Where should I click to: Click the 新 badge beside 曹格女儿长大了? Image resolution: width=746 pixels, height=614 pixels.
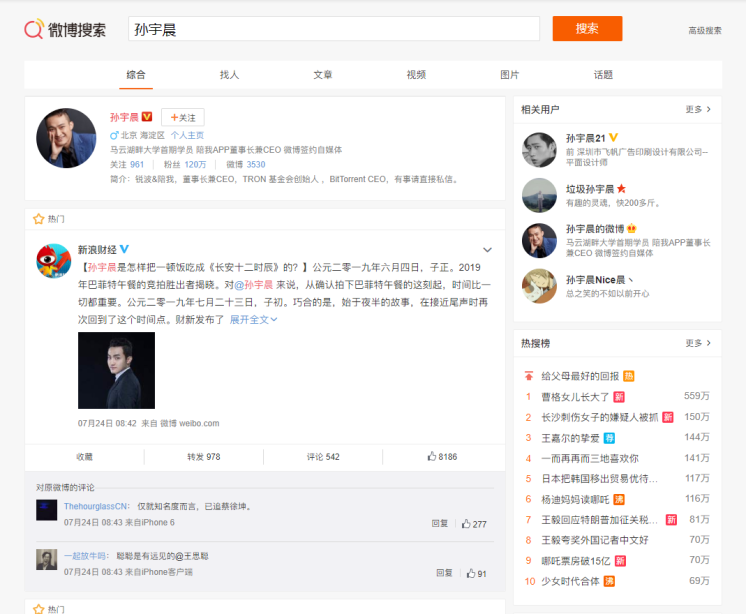[619, 397]
